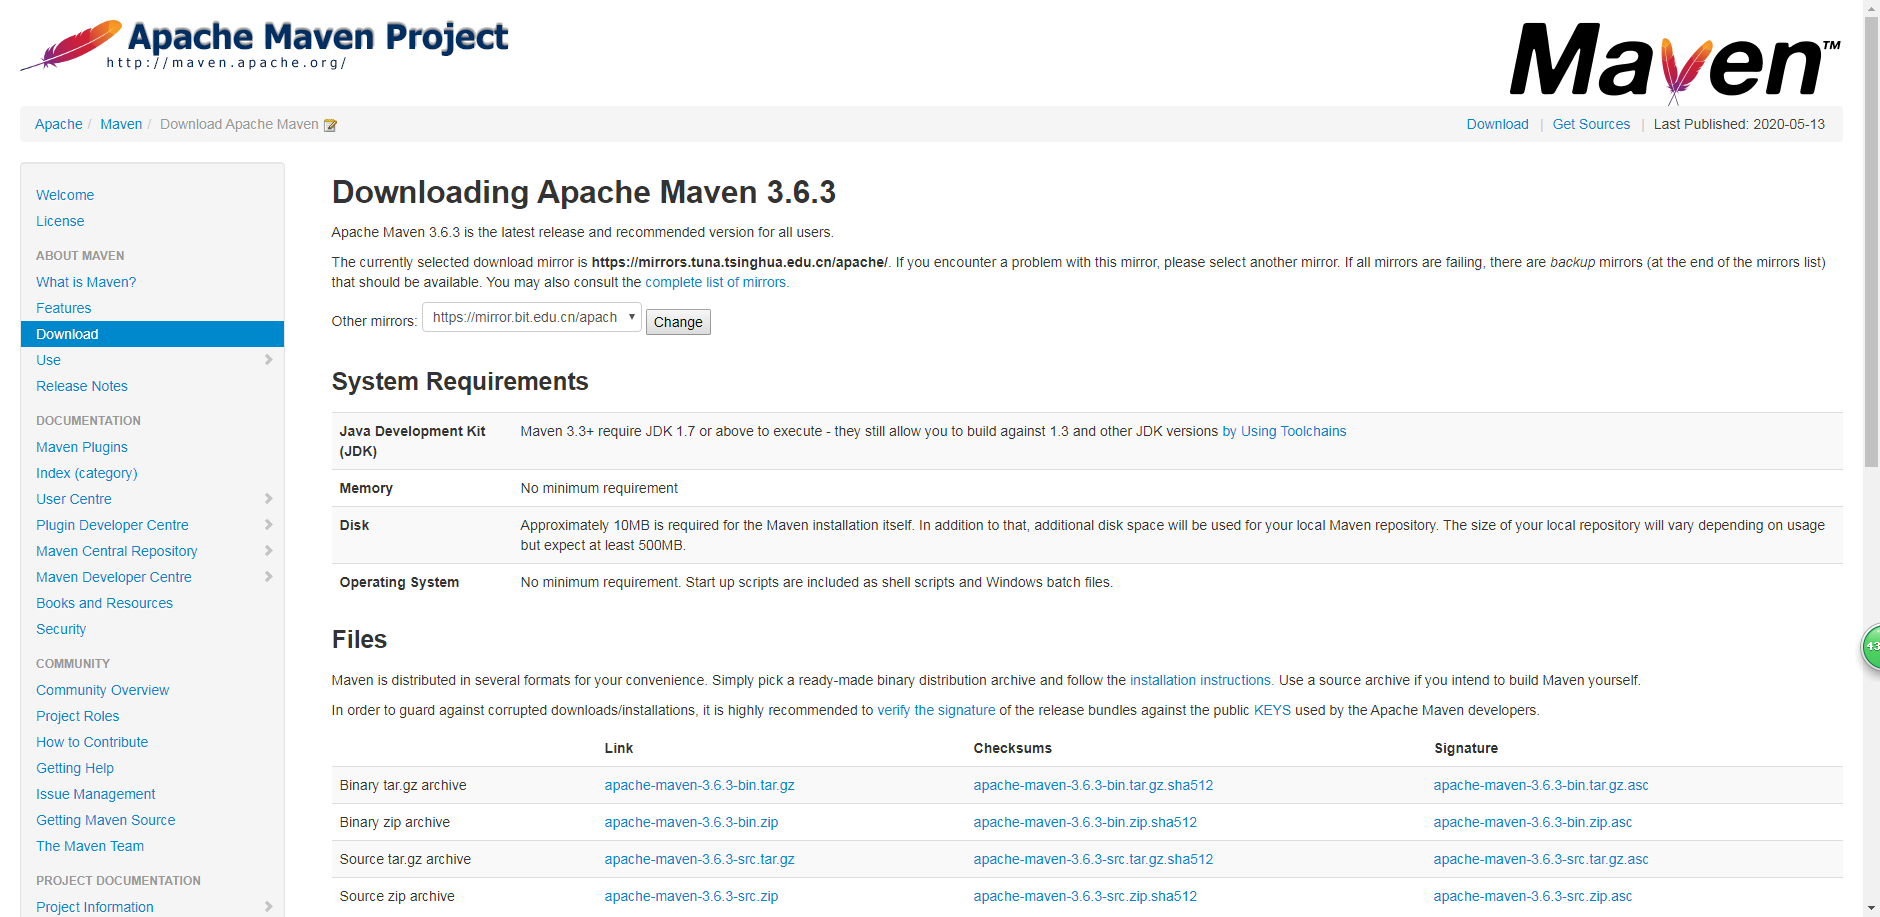The height and width of the screenshot is (917, 1880).
Task: Open the KEYS link
Action: [x=1272, y=710]
